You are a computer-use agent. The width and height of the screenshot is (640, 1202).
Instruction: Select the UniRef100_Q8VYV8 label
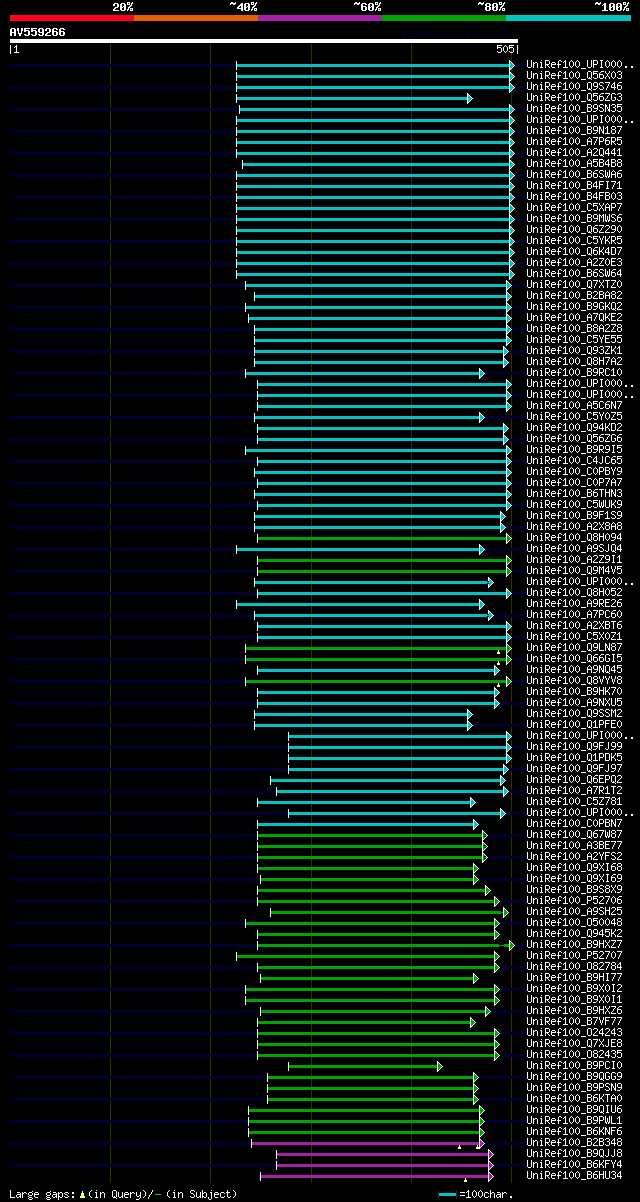click(574, 680)
